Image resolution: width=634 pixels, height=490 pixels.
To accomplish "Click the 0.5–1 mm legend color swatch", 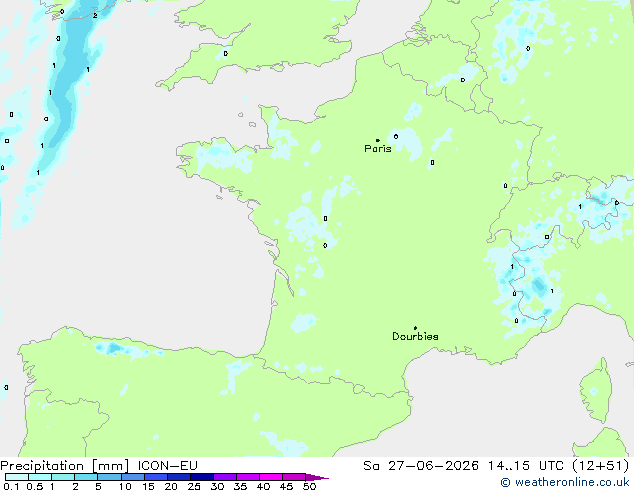I will pyautogui.click(x=40, y=477).
